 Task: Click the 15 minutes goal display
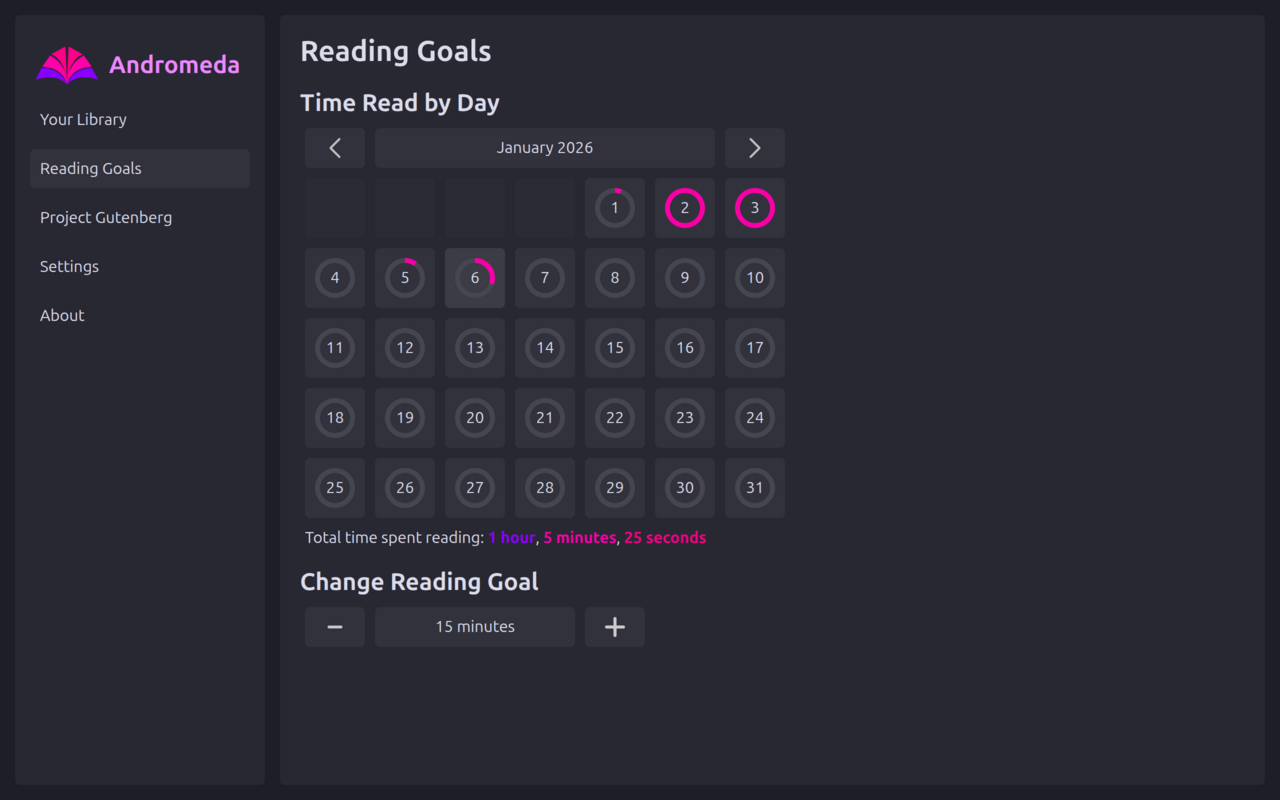tap(474, 626)
